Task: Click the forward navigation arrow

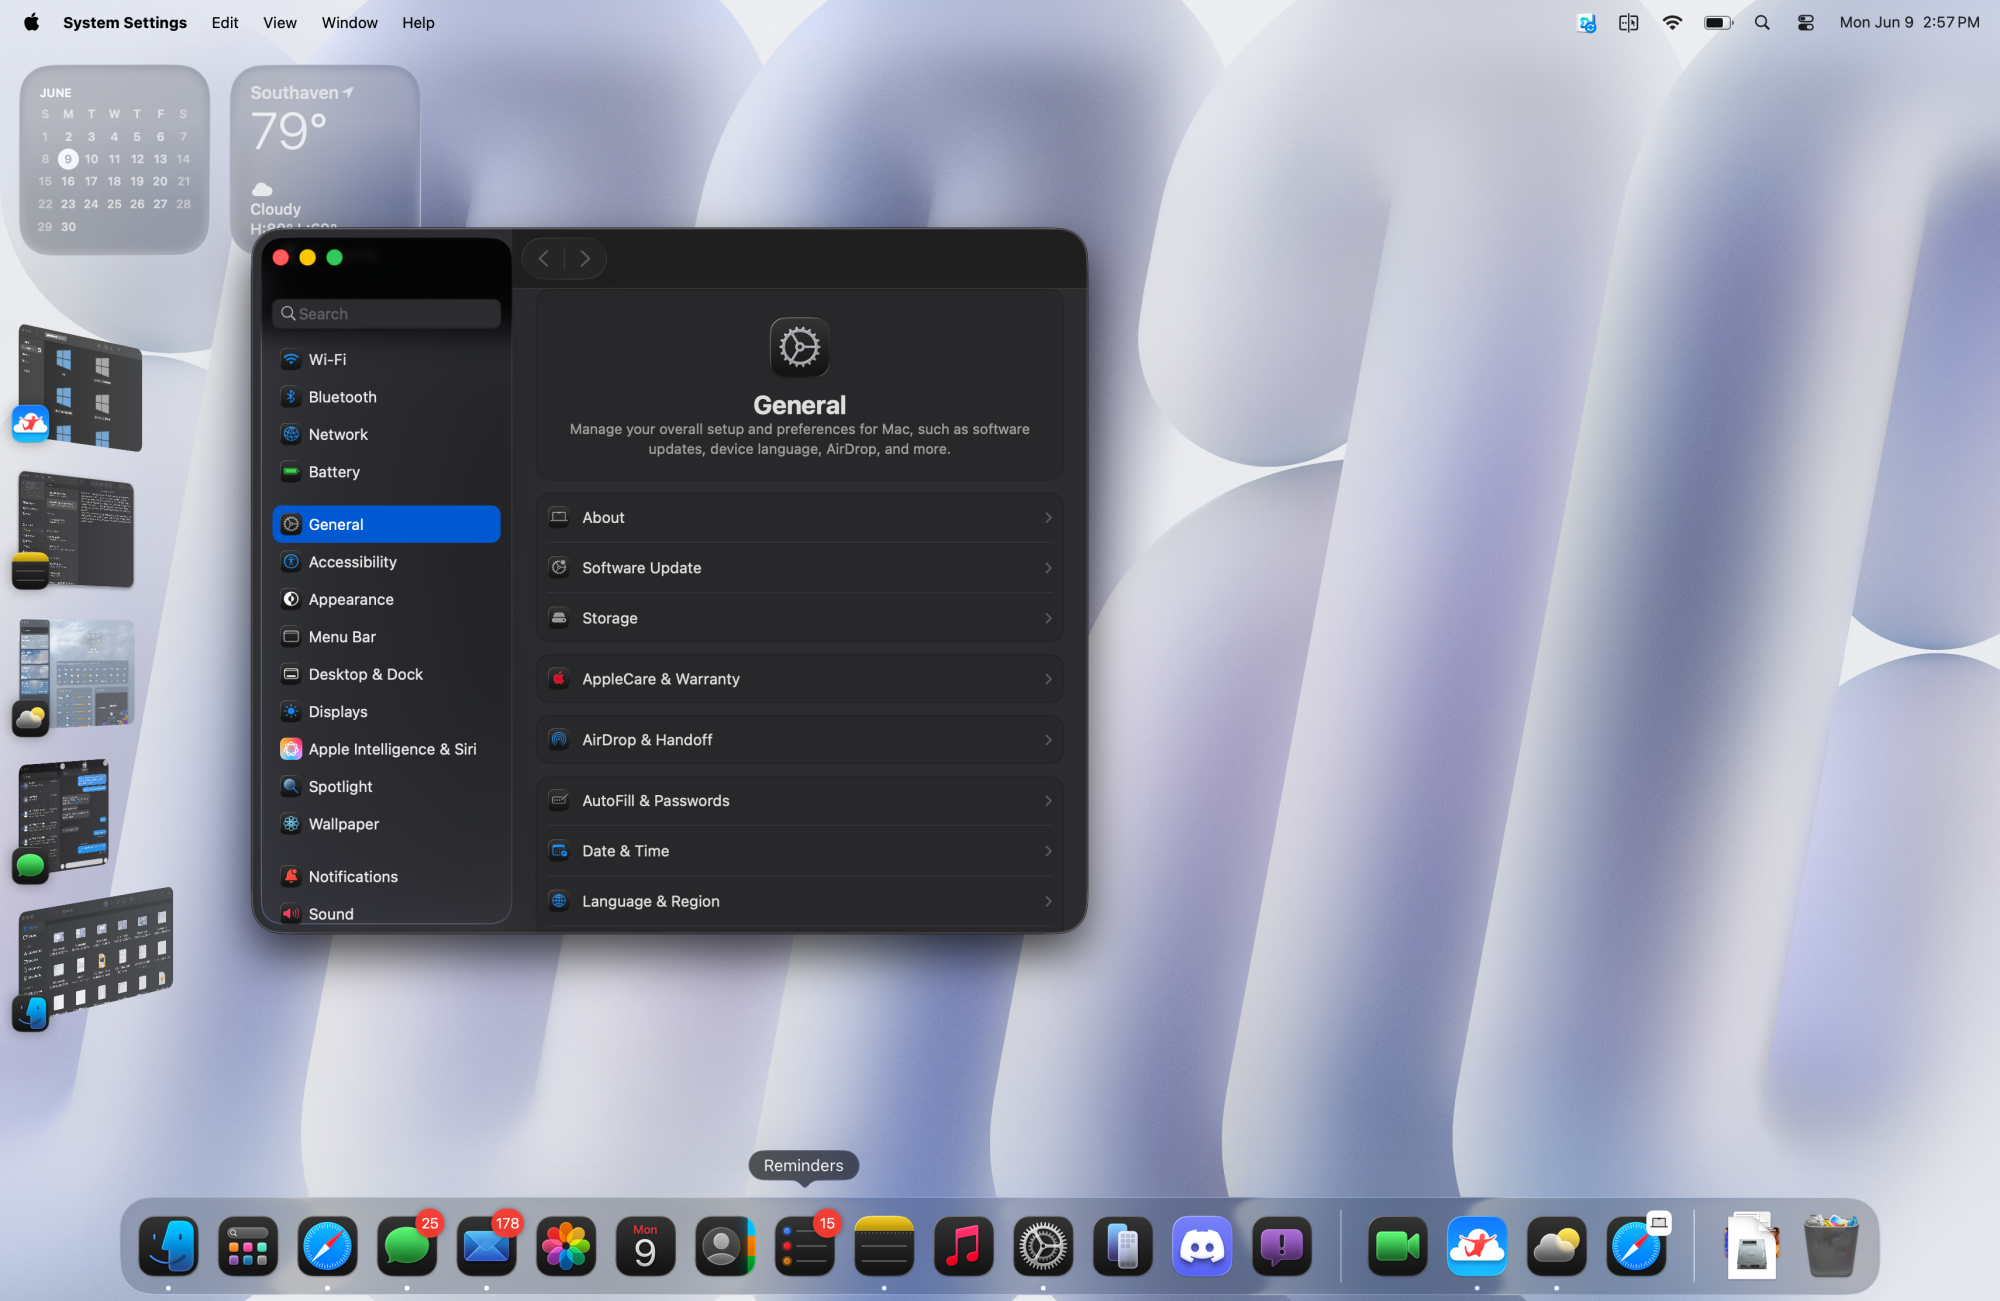Action: [585, 259]
